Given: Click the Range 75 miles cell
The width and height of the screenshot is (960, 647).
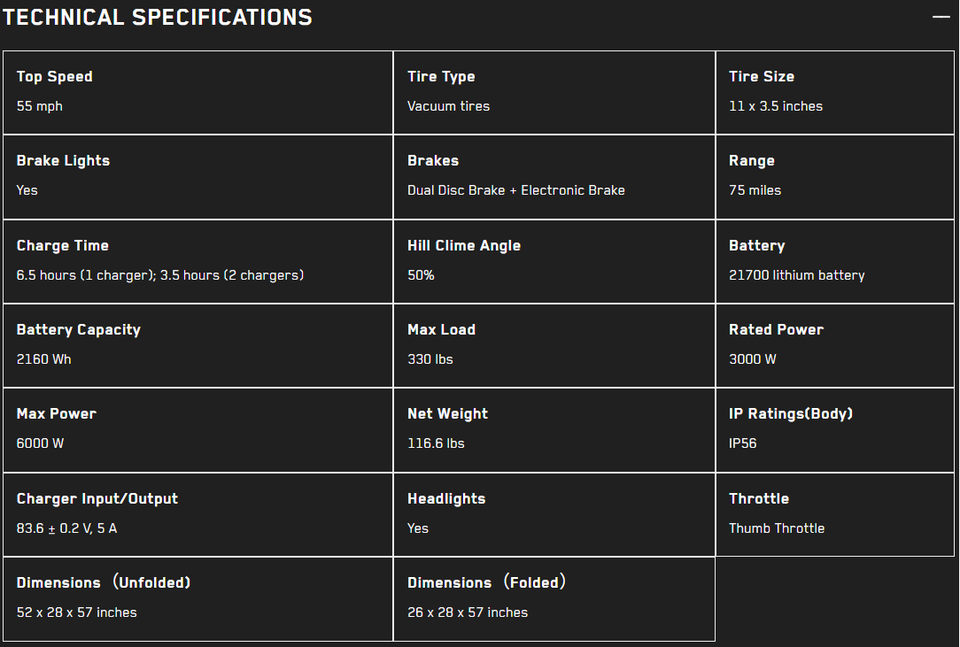Looking at the screenshot, I should (x=835, y=177).
